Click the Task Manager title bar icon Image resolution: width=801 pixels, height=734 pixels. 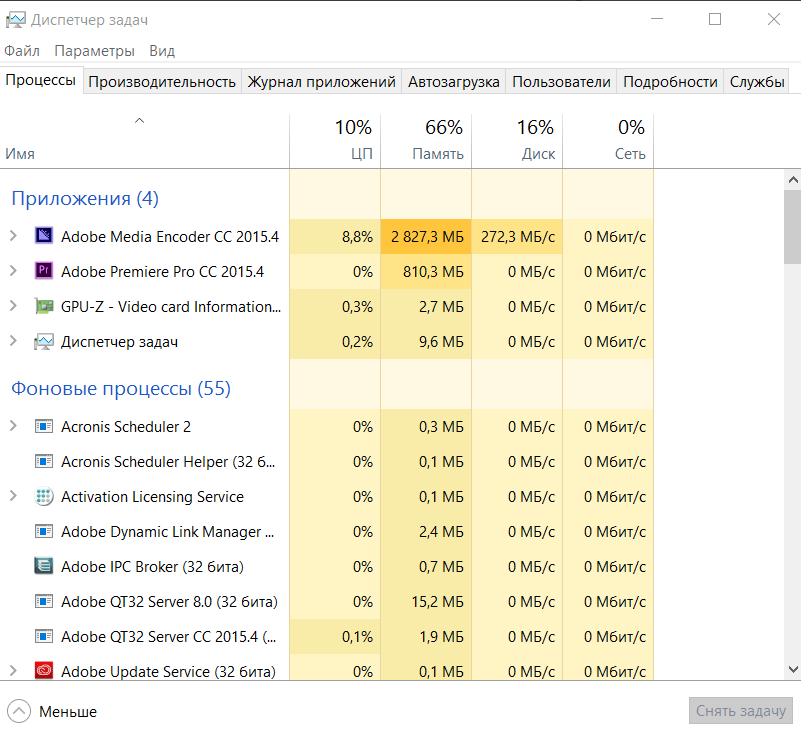point(15,20)
